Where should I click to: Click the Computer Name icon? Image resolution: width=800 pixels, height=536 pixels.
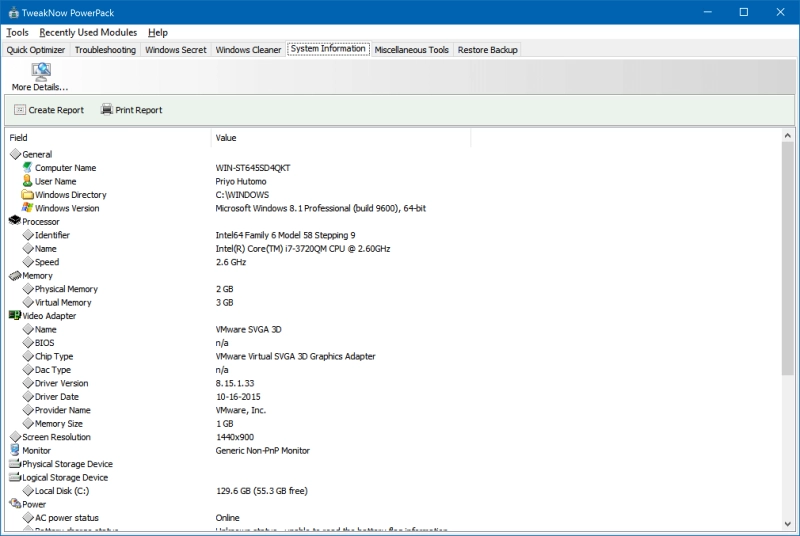tap(28, 167)
